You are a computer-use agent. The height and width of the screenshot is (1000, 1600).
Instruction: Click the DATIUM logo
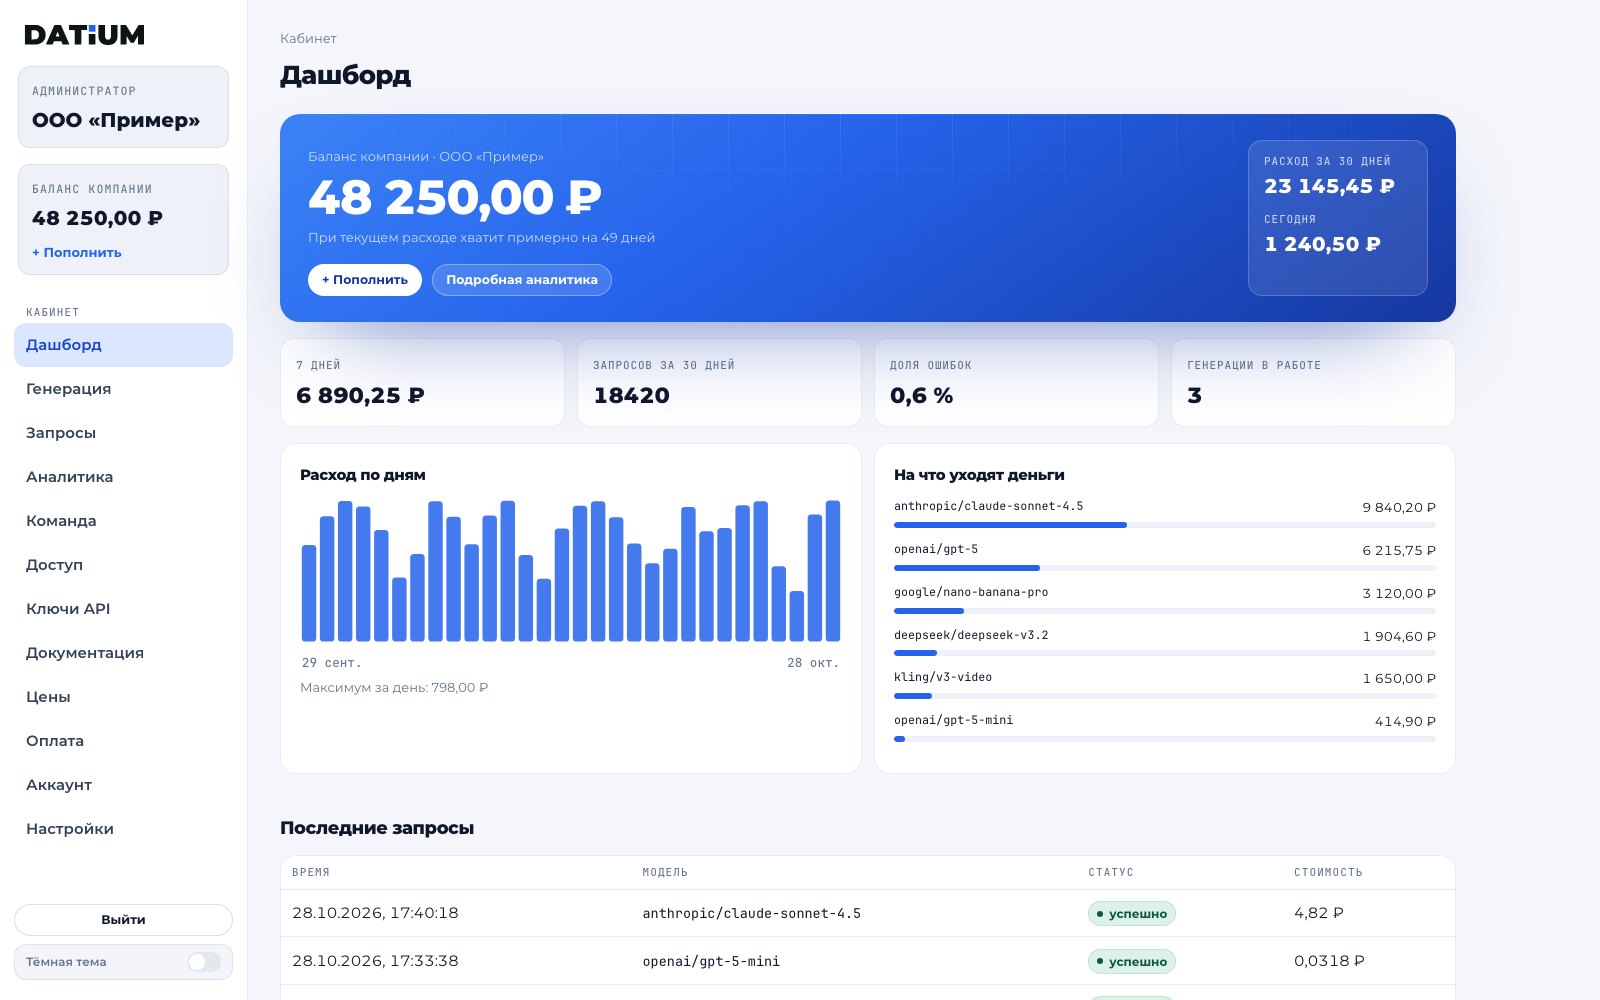[85, 35]
